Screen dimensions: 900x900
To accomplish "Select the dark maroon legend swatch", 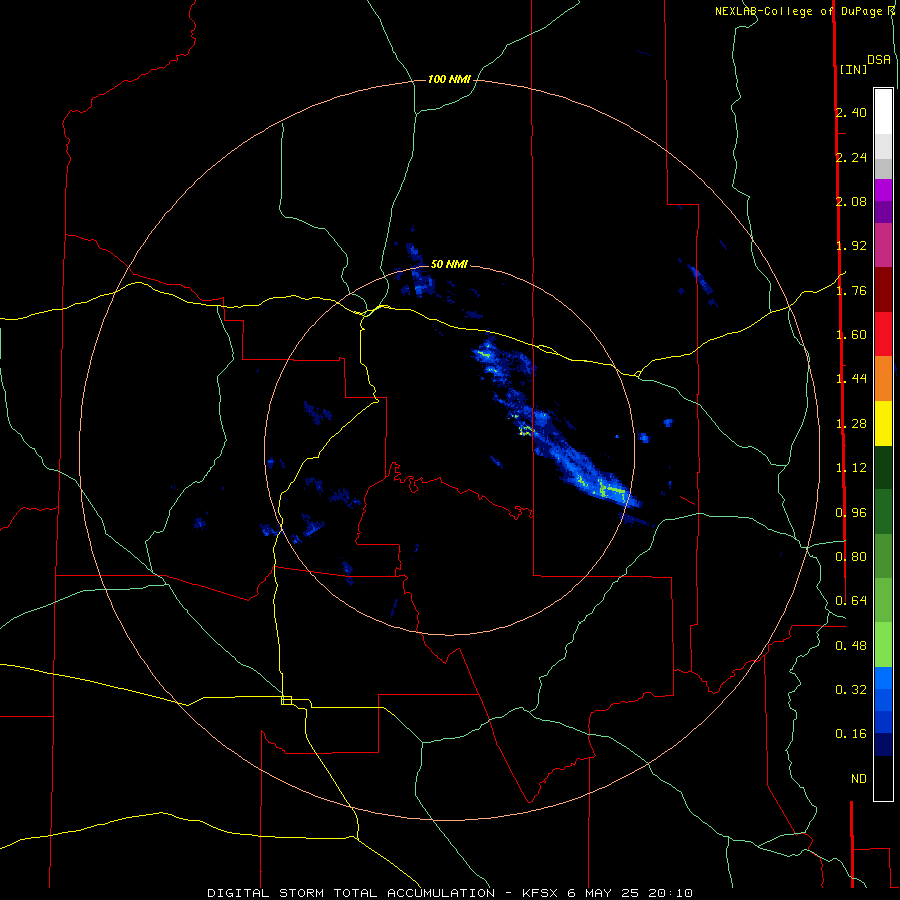I will [883, 290].
